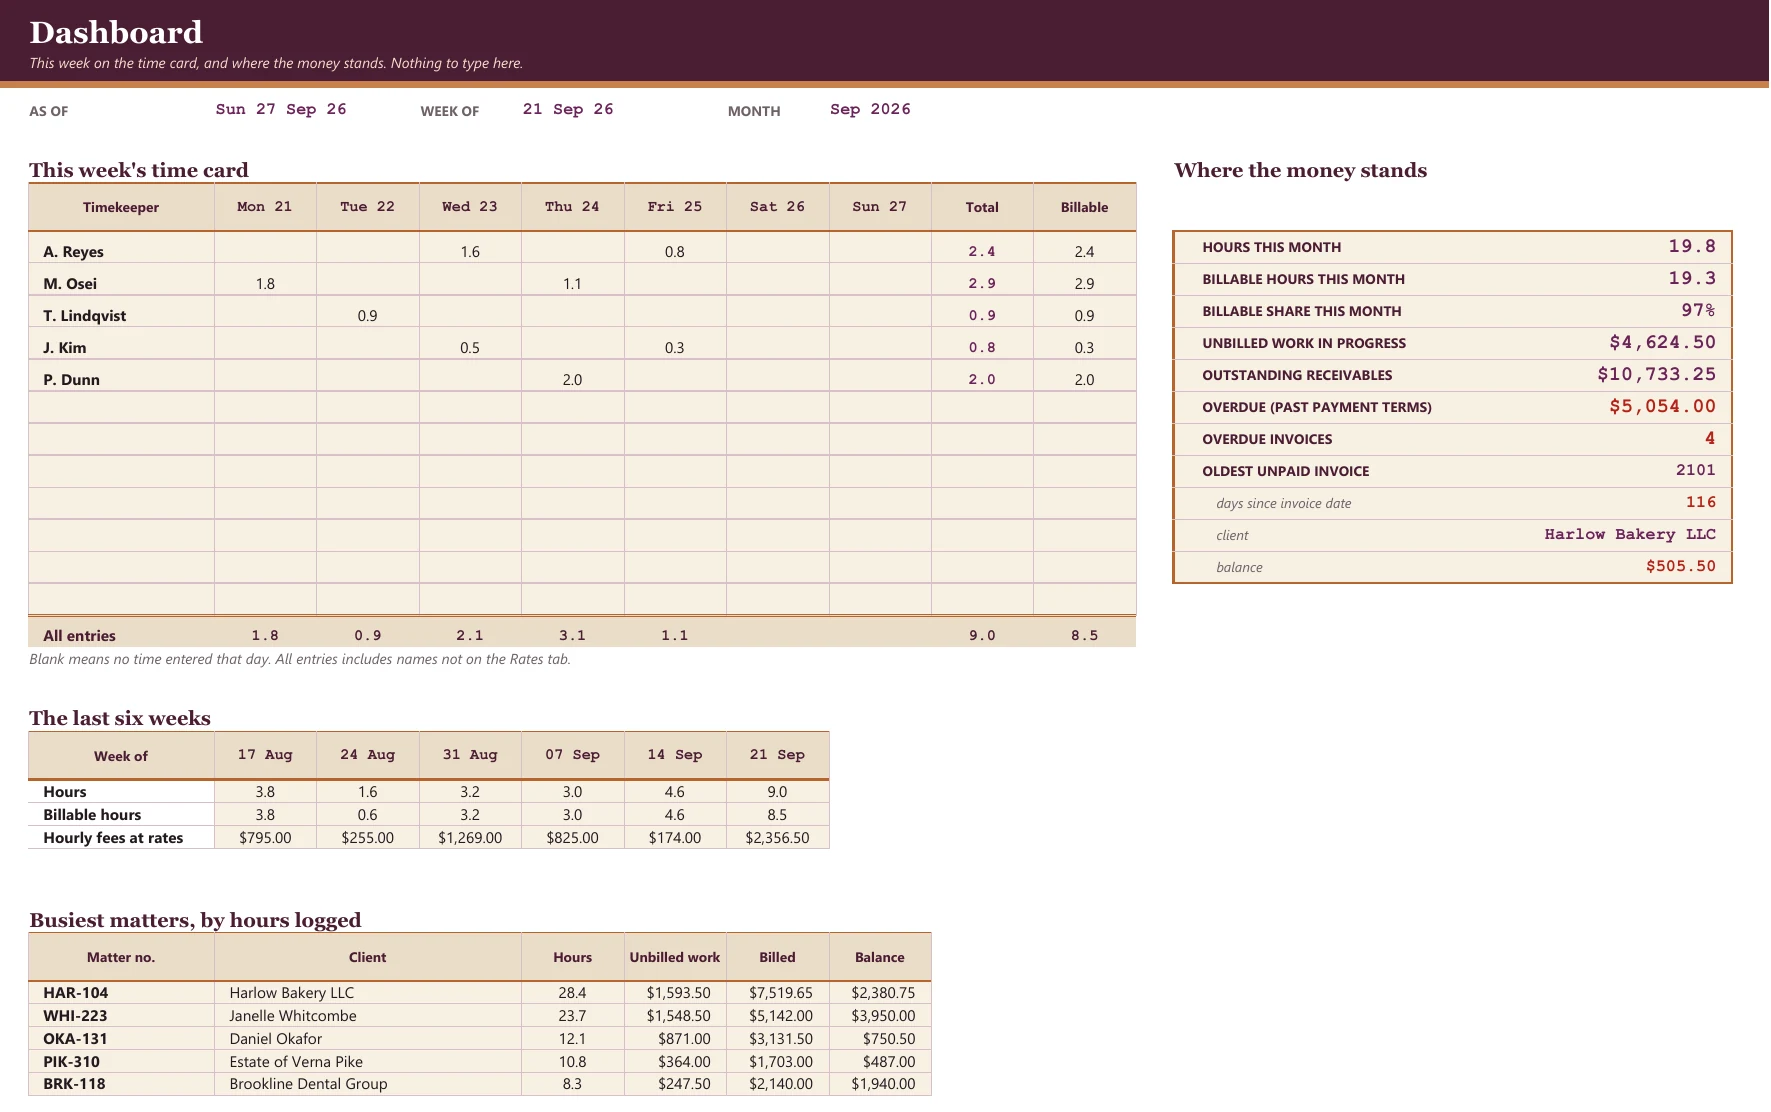Image resolution: width=1771 pixels, height=1112 pixels.
Task: Click the Overdue amount $5,054.00
Action: pos(1662,406)
